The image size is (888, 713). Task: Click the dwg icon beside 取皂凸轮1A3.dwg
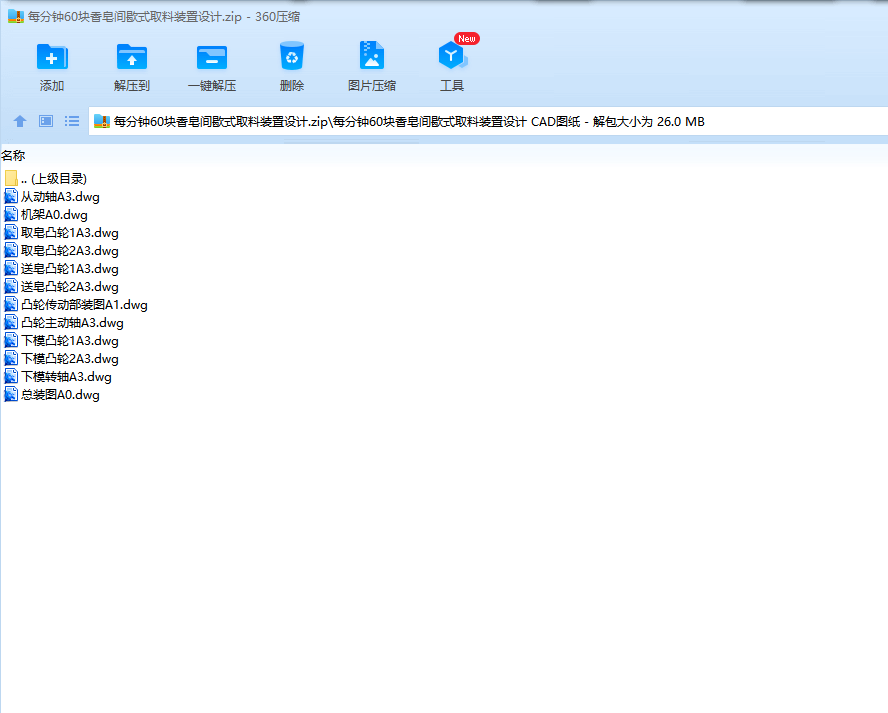pyautogui.click(x=11, y=233)
